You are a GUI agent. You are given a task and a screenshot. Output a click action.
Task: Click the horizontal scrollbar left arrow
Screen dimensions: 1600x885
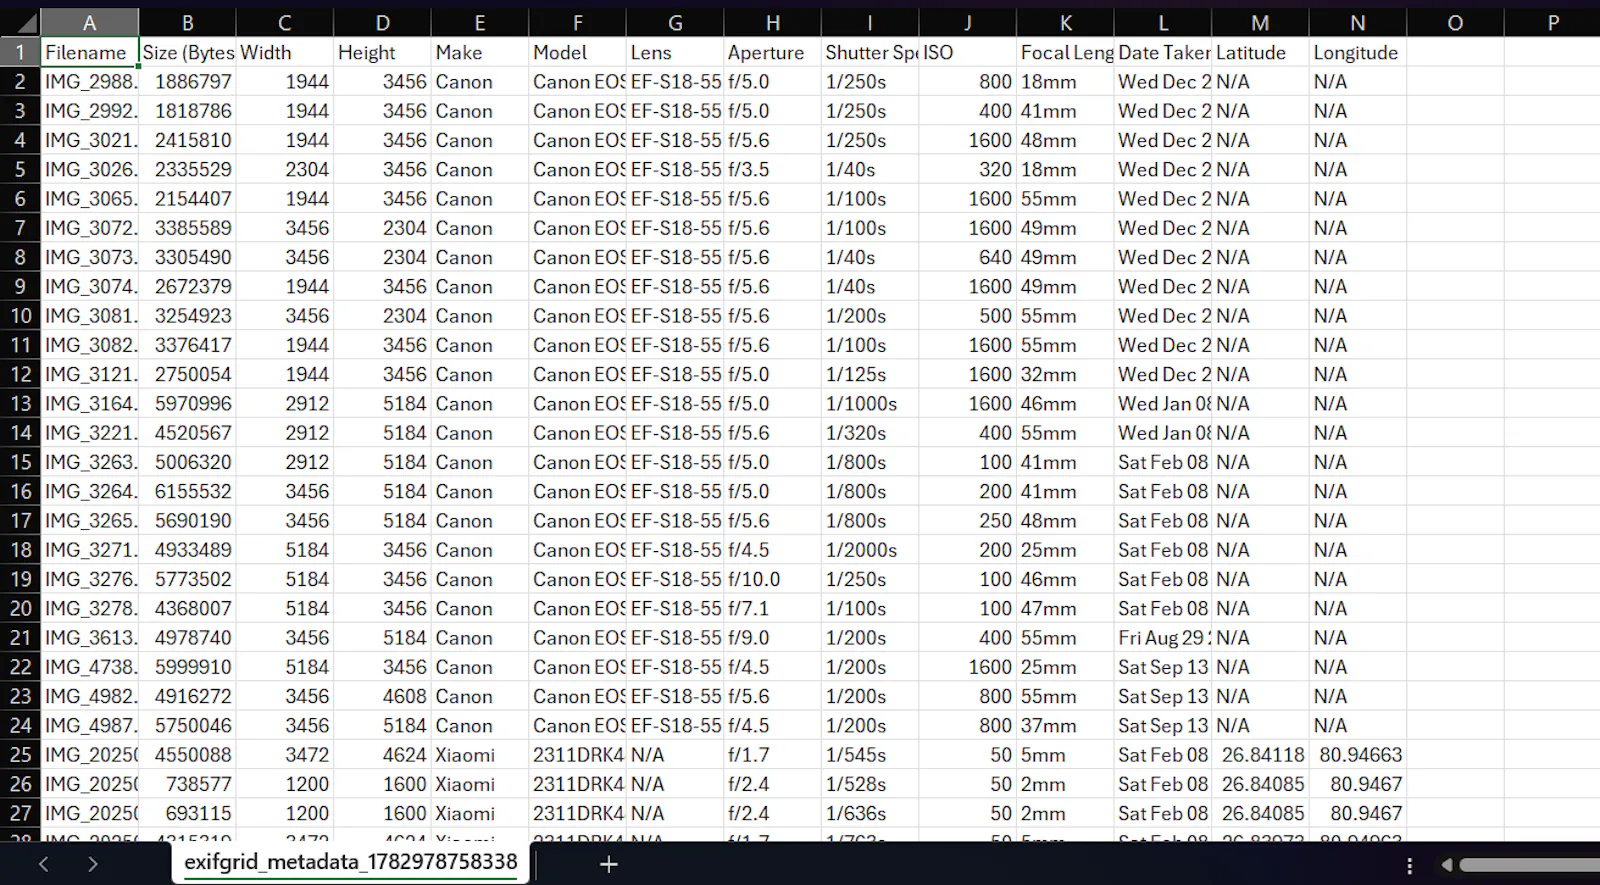1447,865
